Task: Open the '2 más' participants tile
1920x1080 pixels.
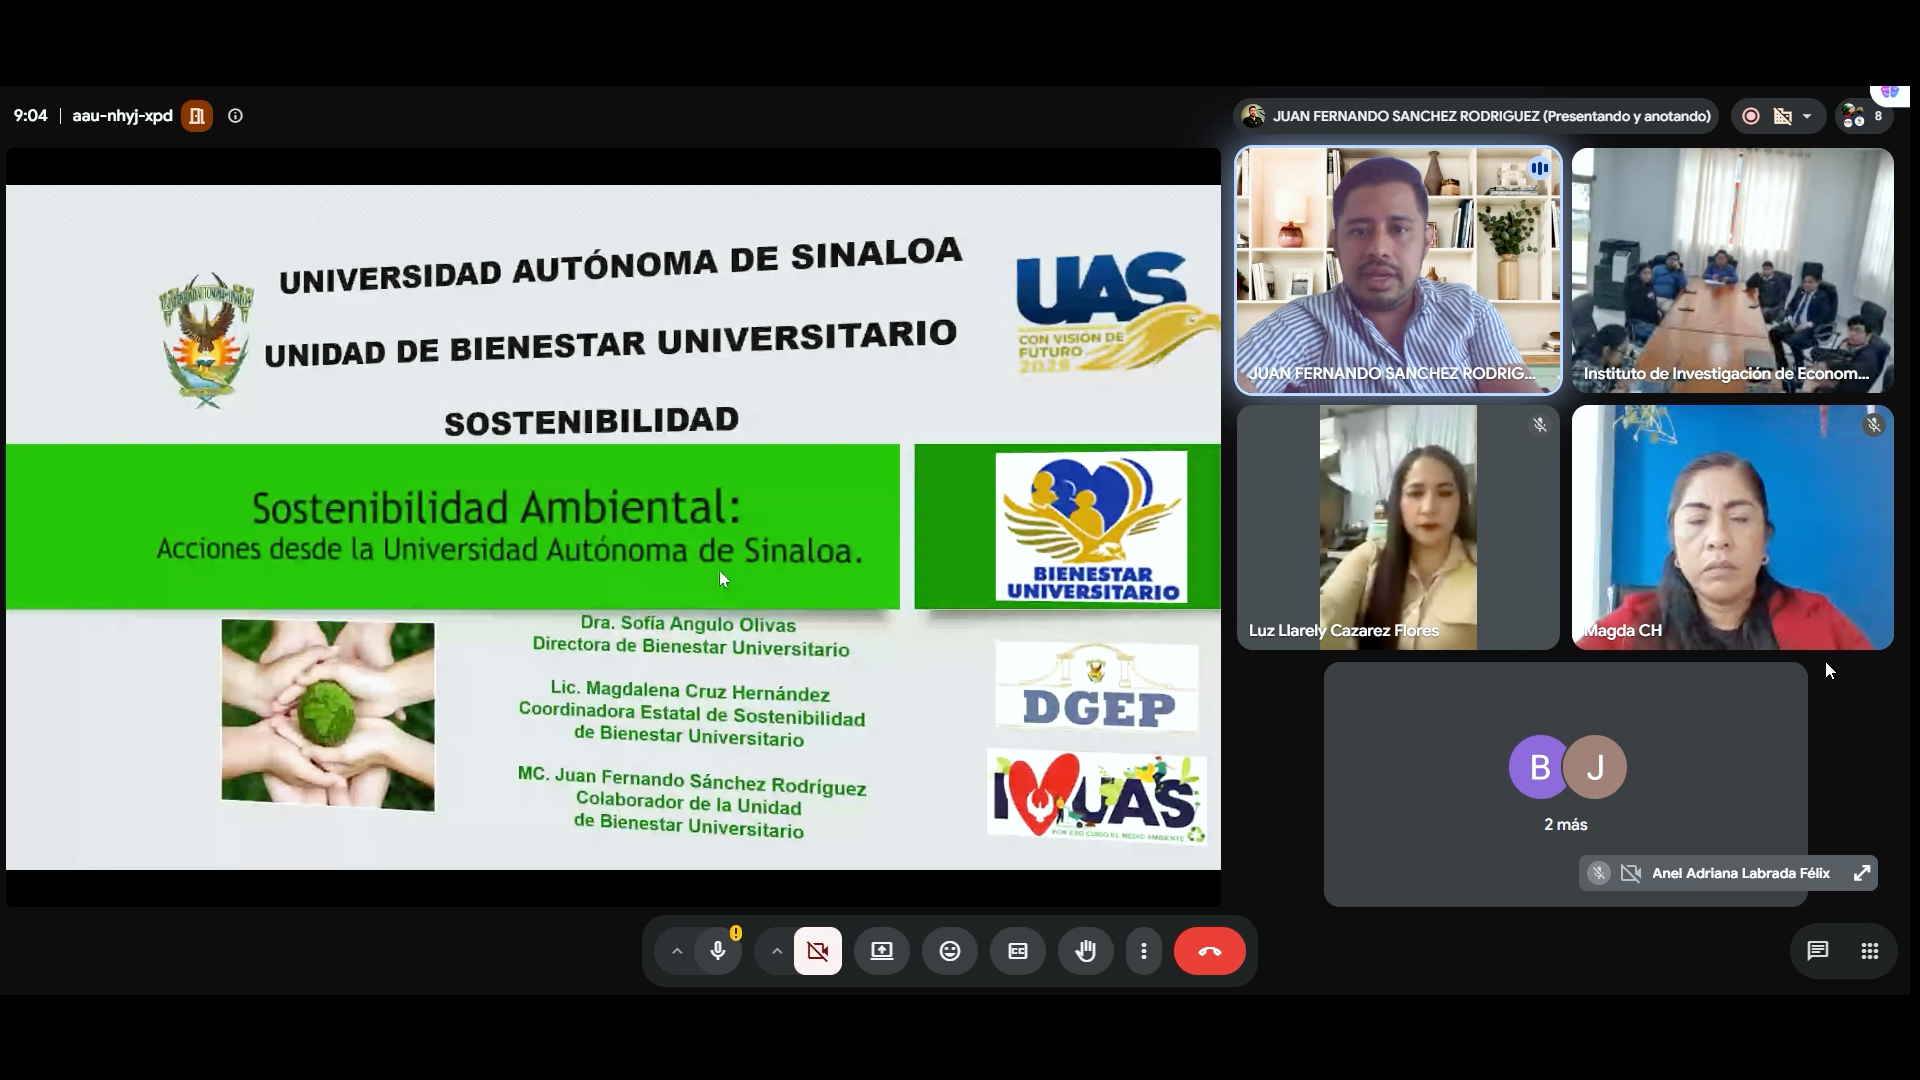Action: (1566, 784)
